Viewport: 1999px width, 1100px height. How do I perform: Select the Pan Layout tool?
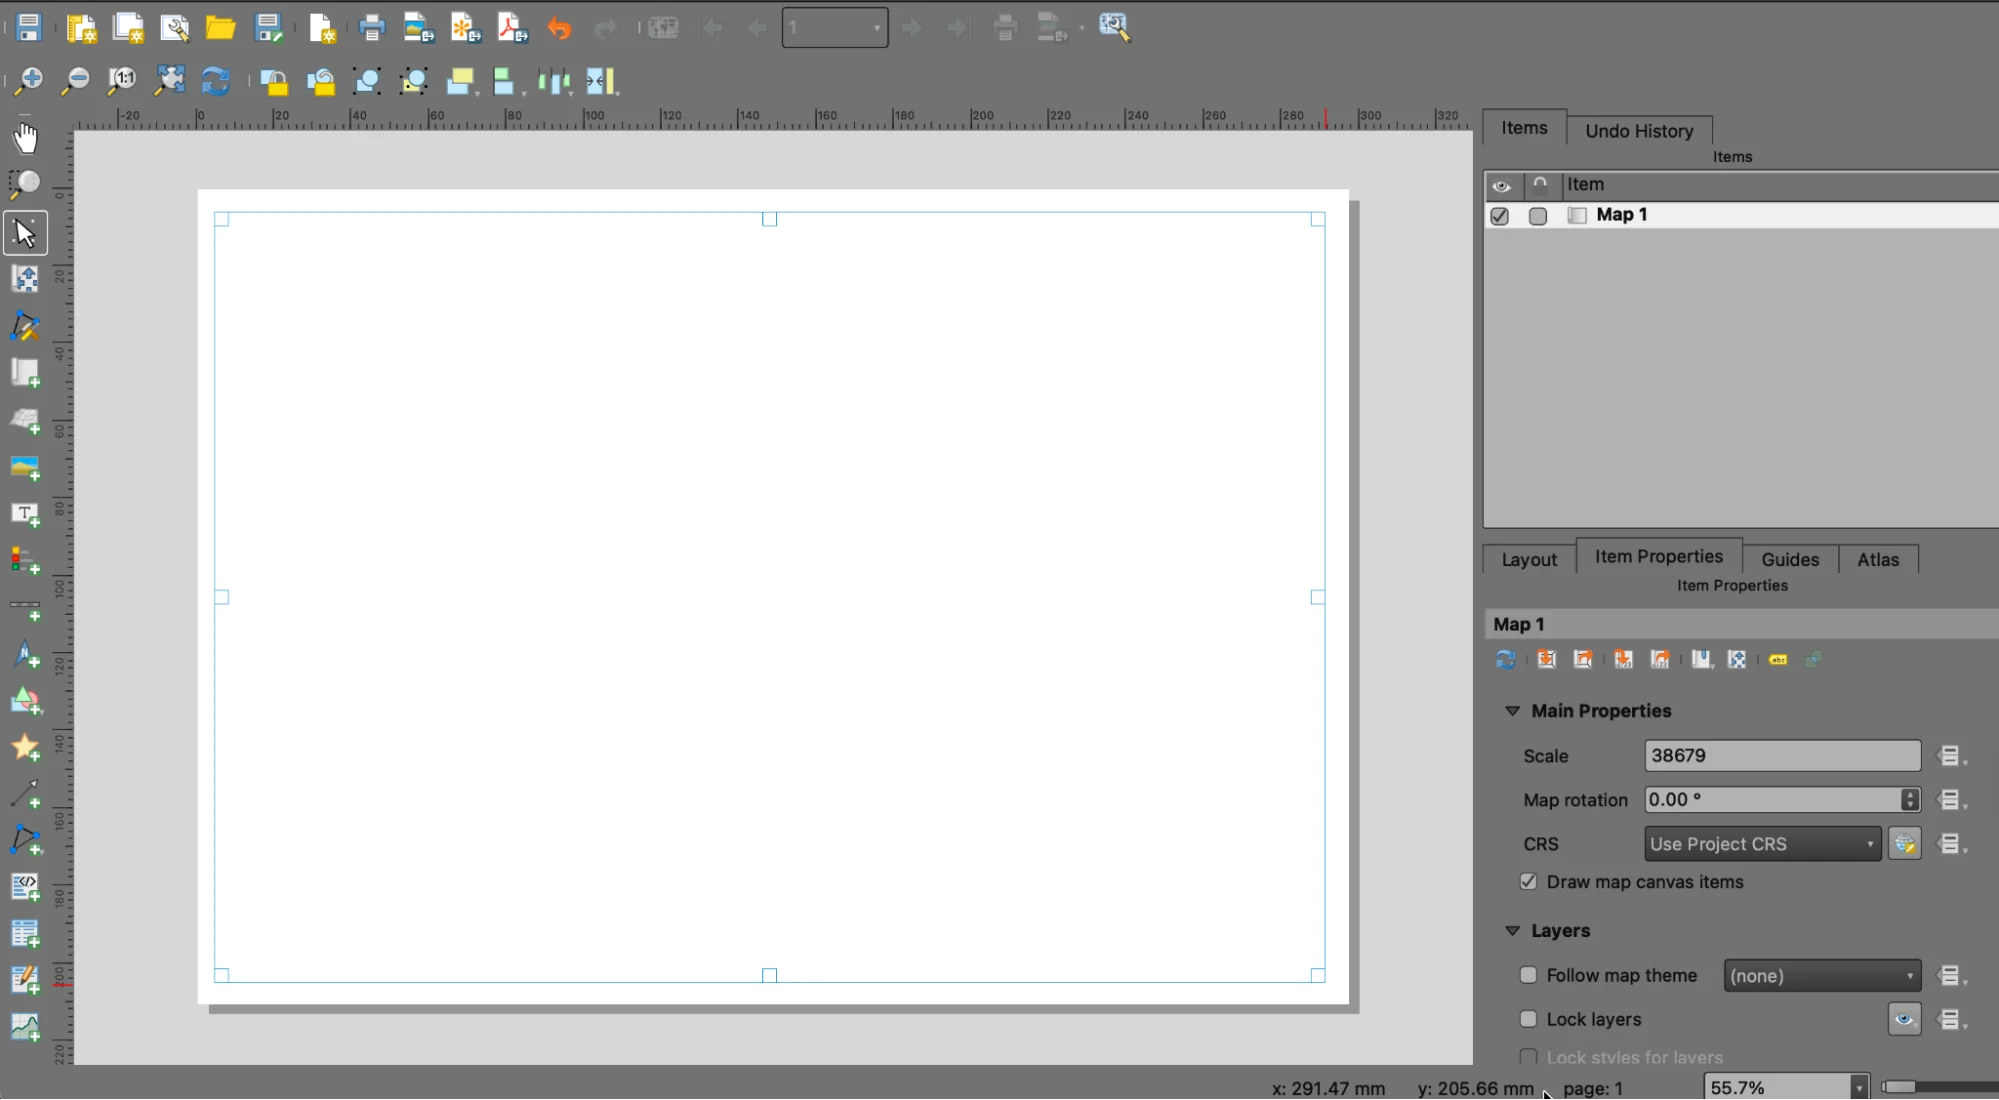25,137
